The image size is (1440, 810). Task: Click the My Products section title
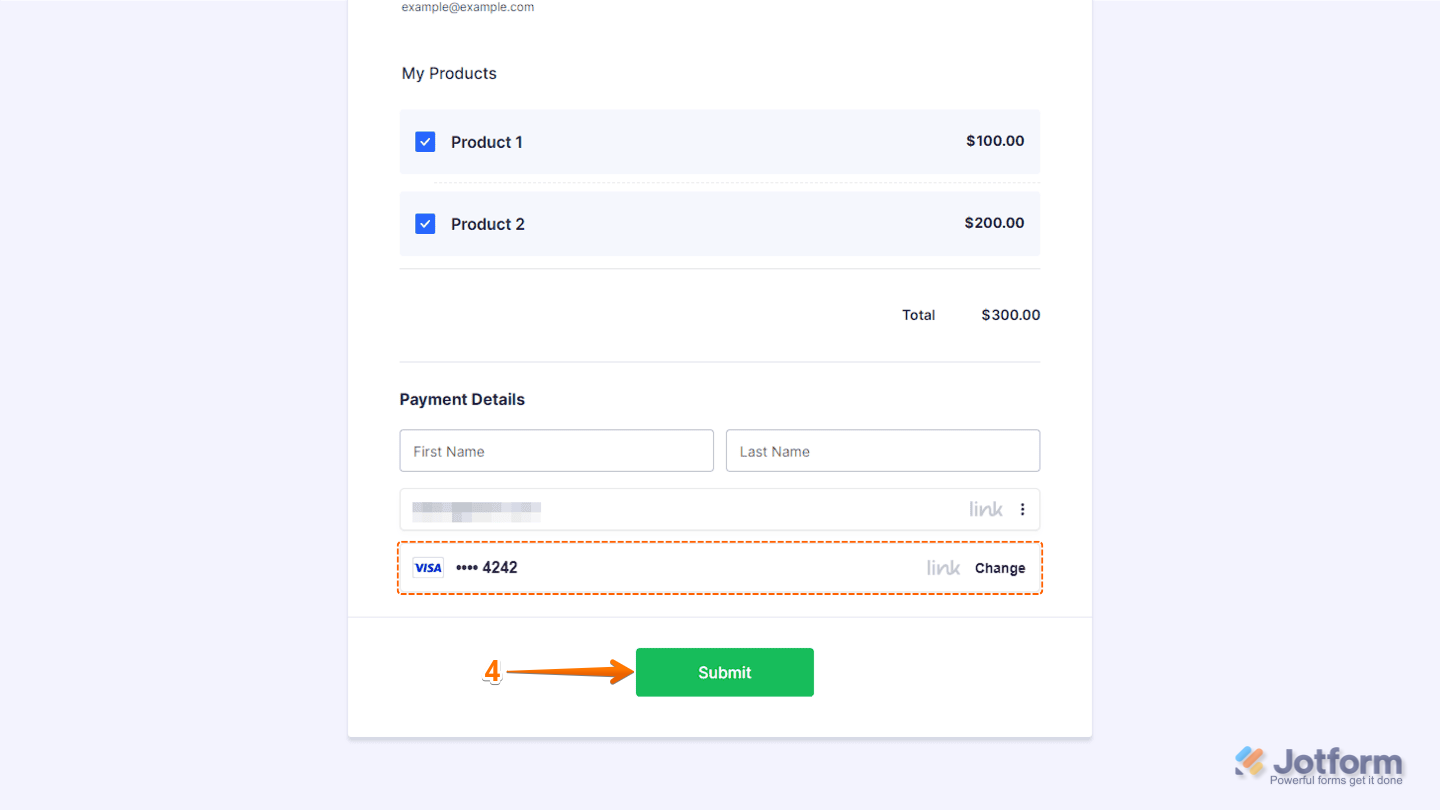[x=448, y=73]
